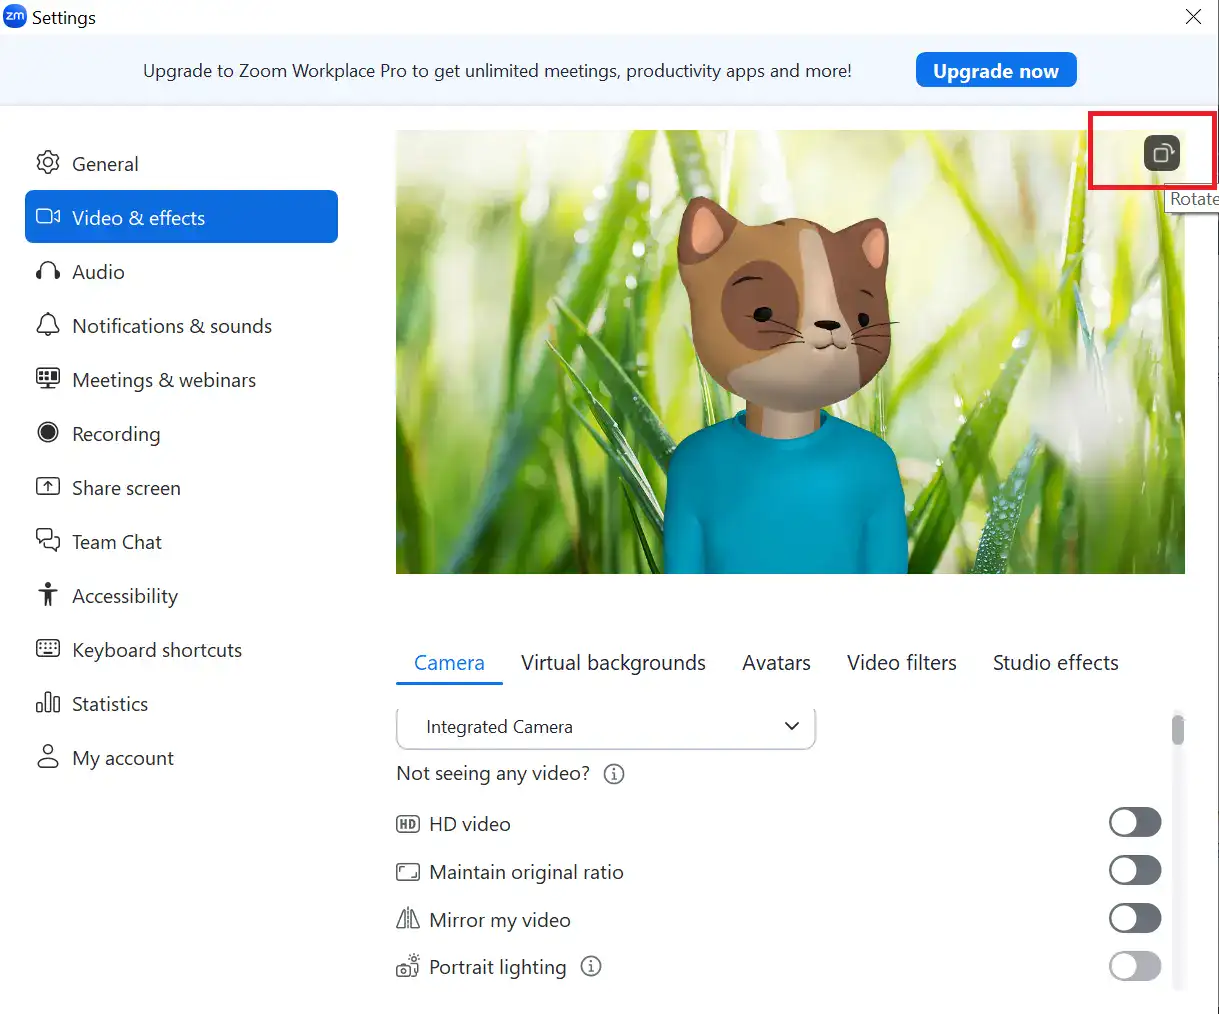Viewport: 1219px width, 1014px height.
Task: Turn on Maintain original ratio switch
Action: click(x=1135, y=870)
